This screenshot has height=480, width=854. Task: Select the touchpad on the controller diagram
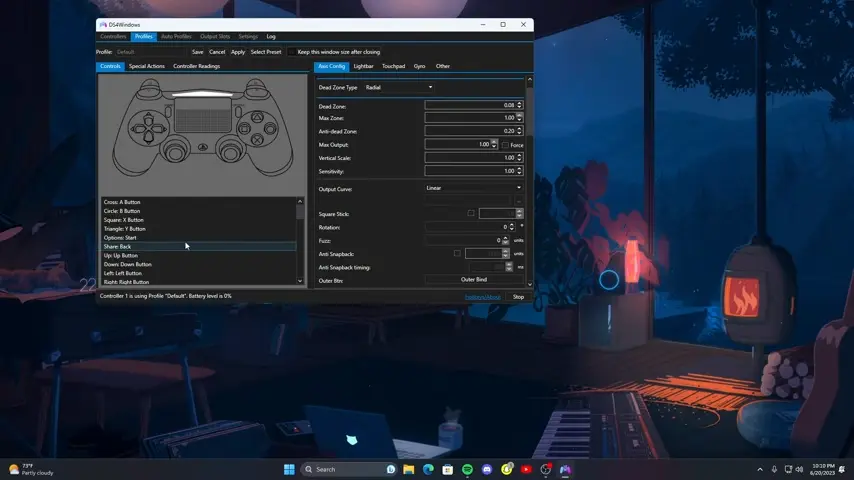click(203, 115)
